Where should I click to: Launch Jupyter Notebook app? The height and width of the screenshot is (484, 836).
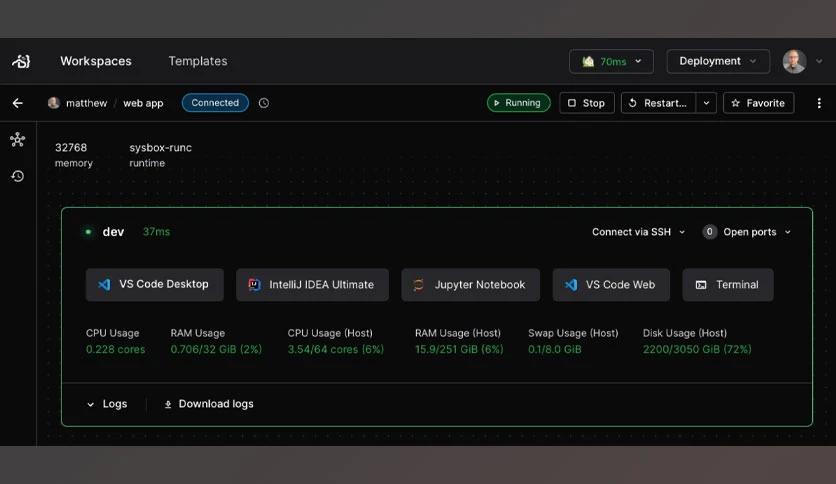click(470, 285)
